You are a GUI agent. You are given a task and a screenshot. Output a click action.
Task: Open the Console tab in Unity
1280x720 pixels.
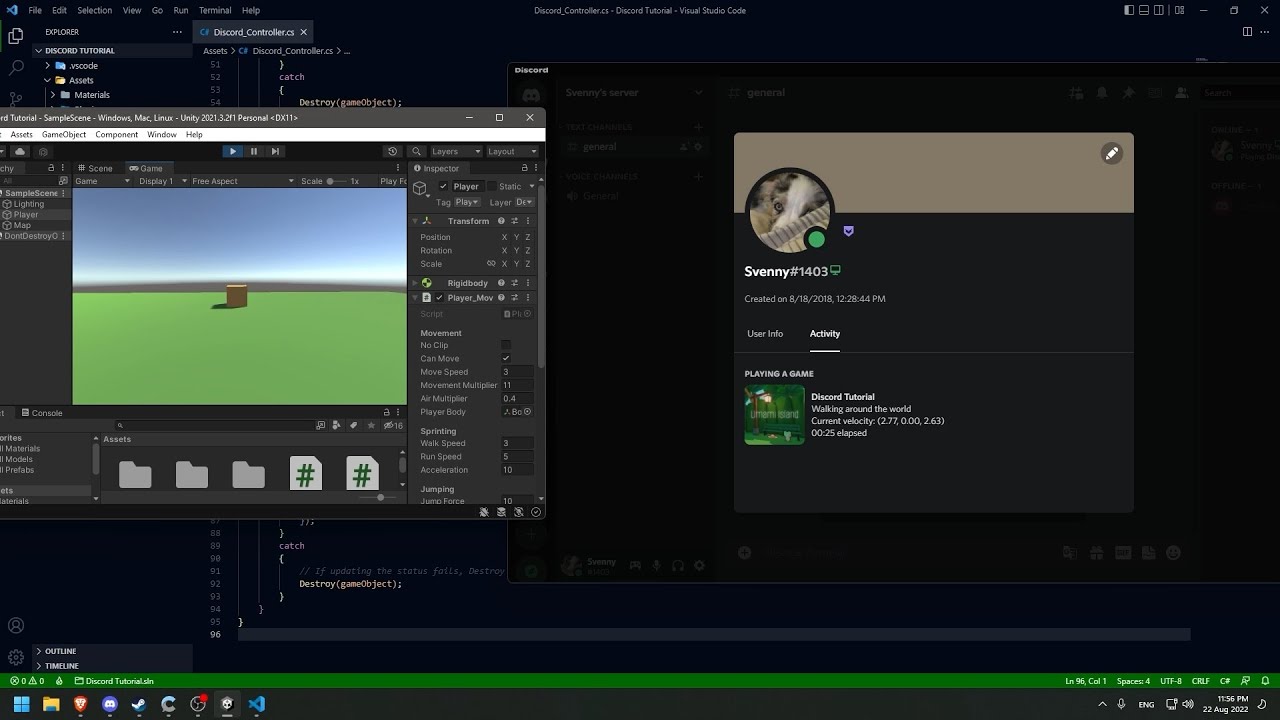pos(42,412)
